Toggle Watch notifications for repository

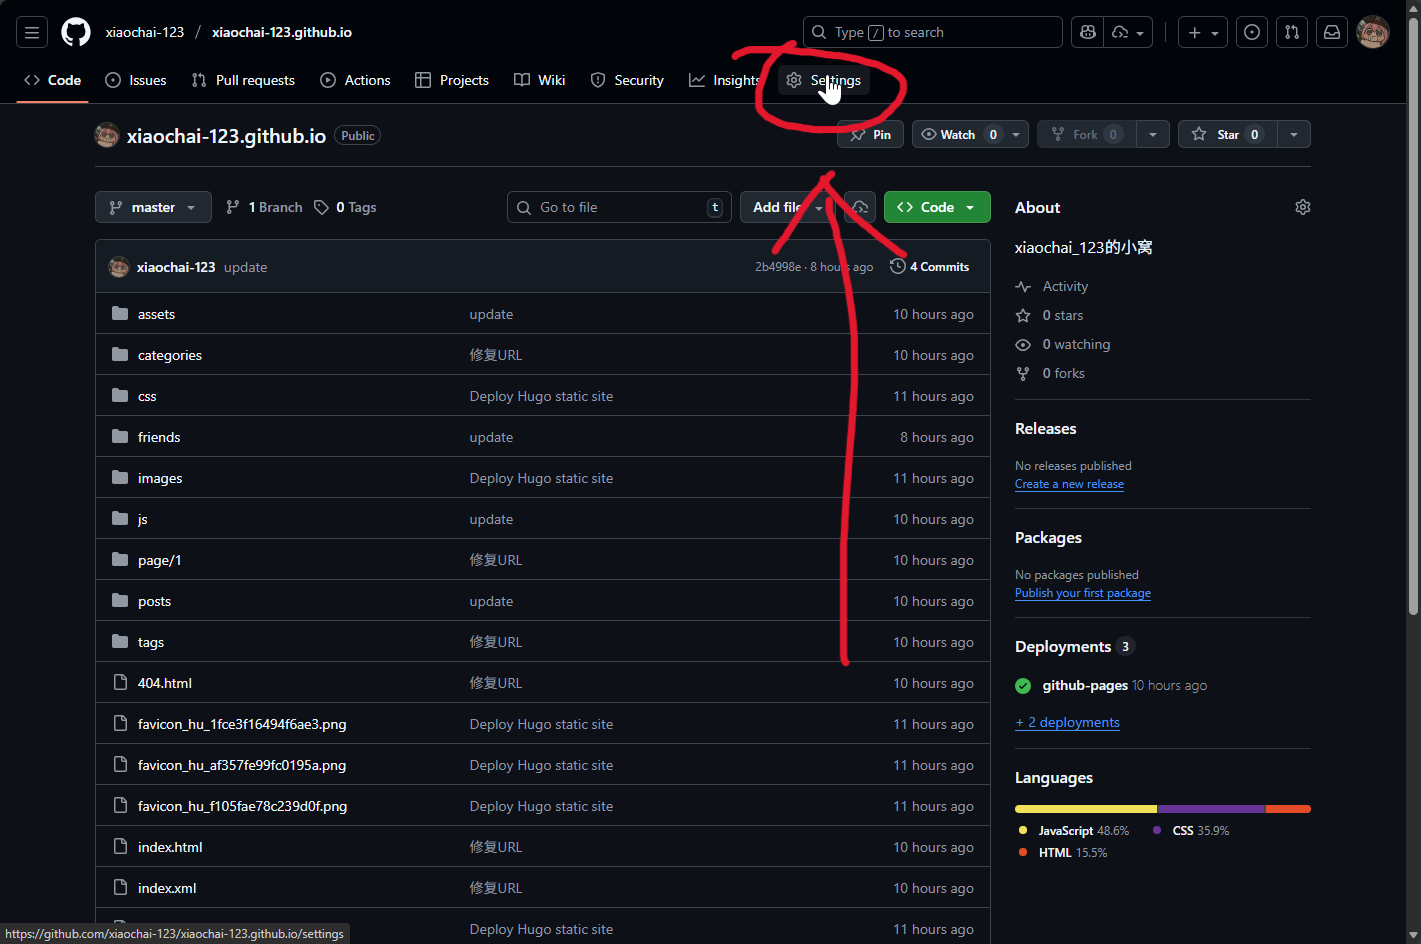pyautogui.click(x=957, y=134)
